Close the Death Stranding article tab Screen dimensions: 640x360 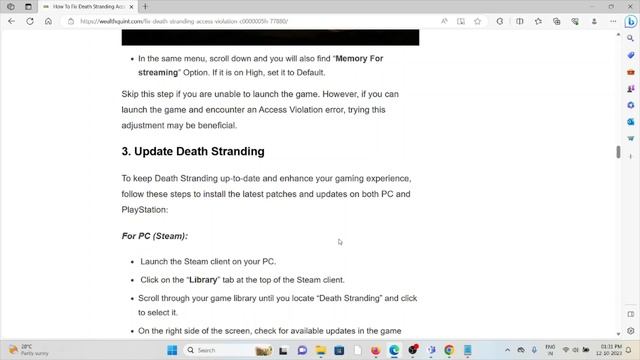point(131,7)
